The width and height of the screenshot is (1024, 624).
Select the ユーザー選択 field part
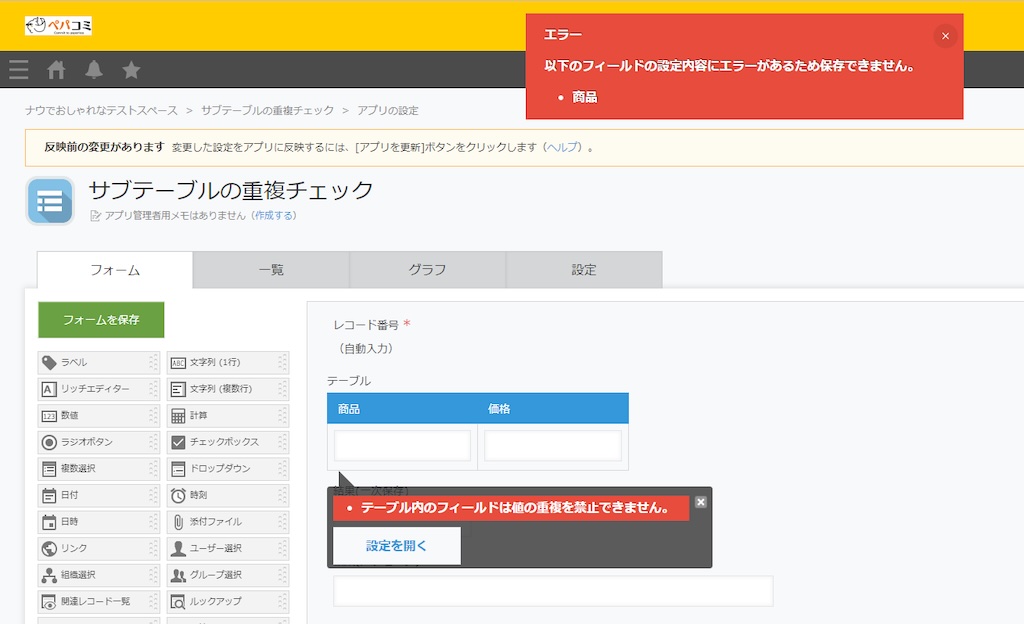pyautogui.click(x=227, y=548)
